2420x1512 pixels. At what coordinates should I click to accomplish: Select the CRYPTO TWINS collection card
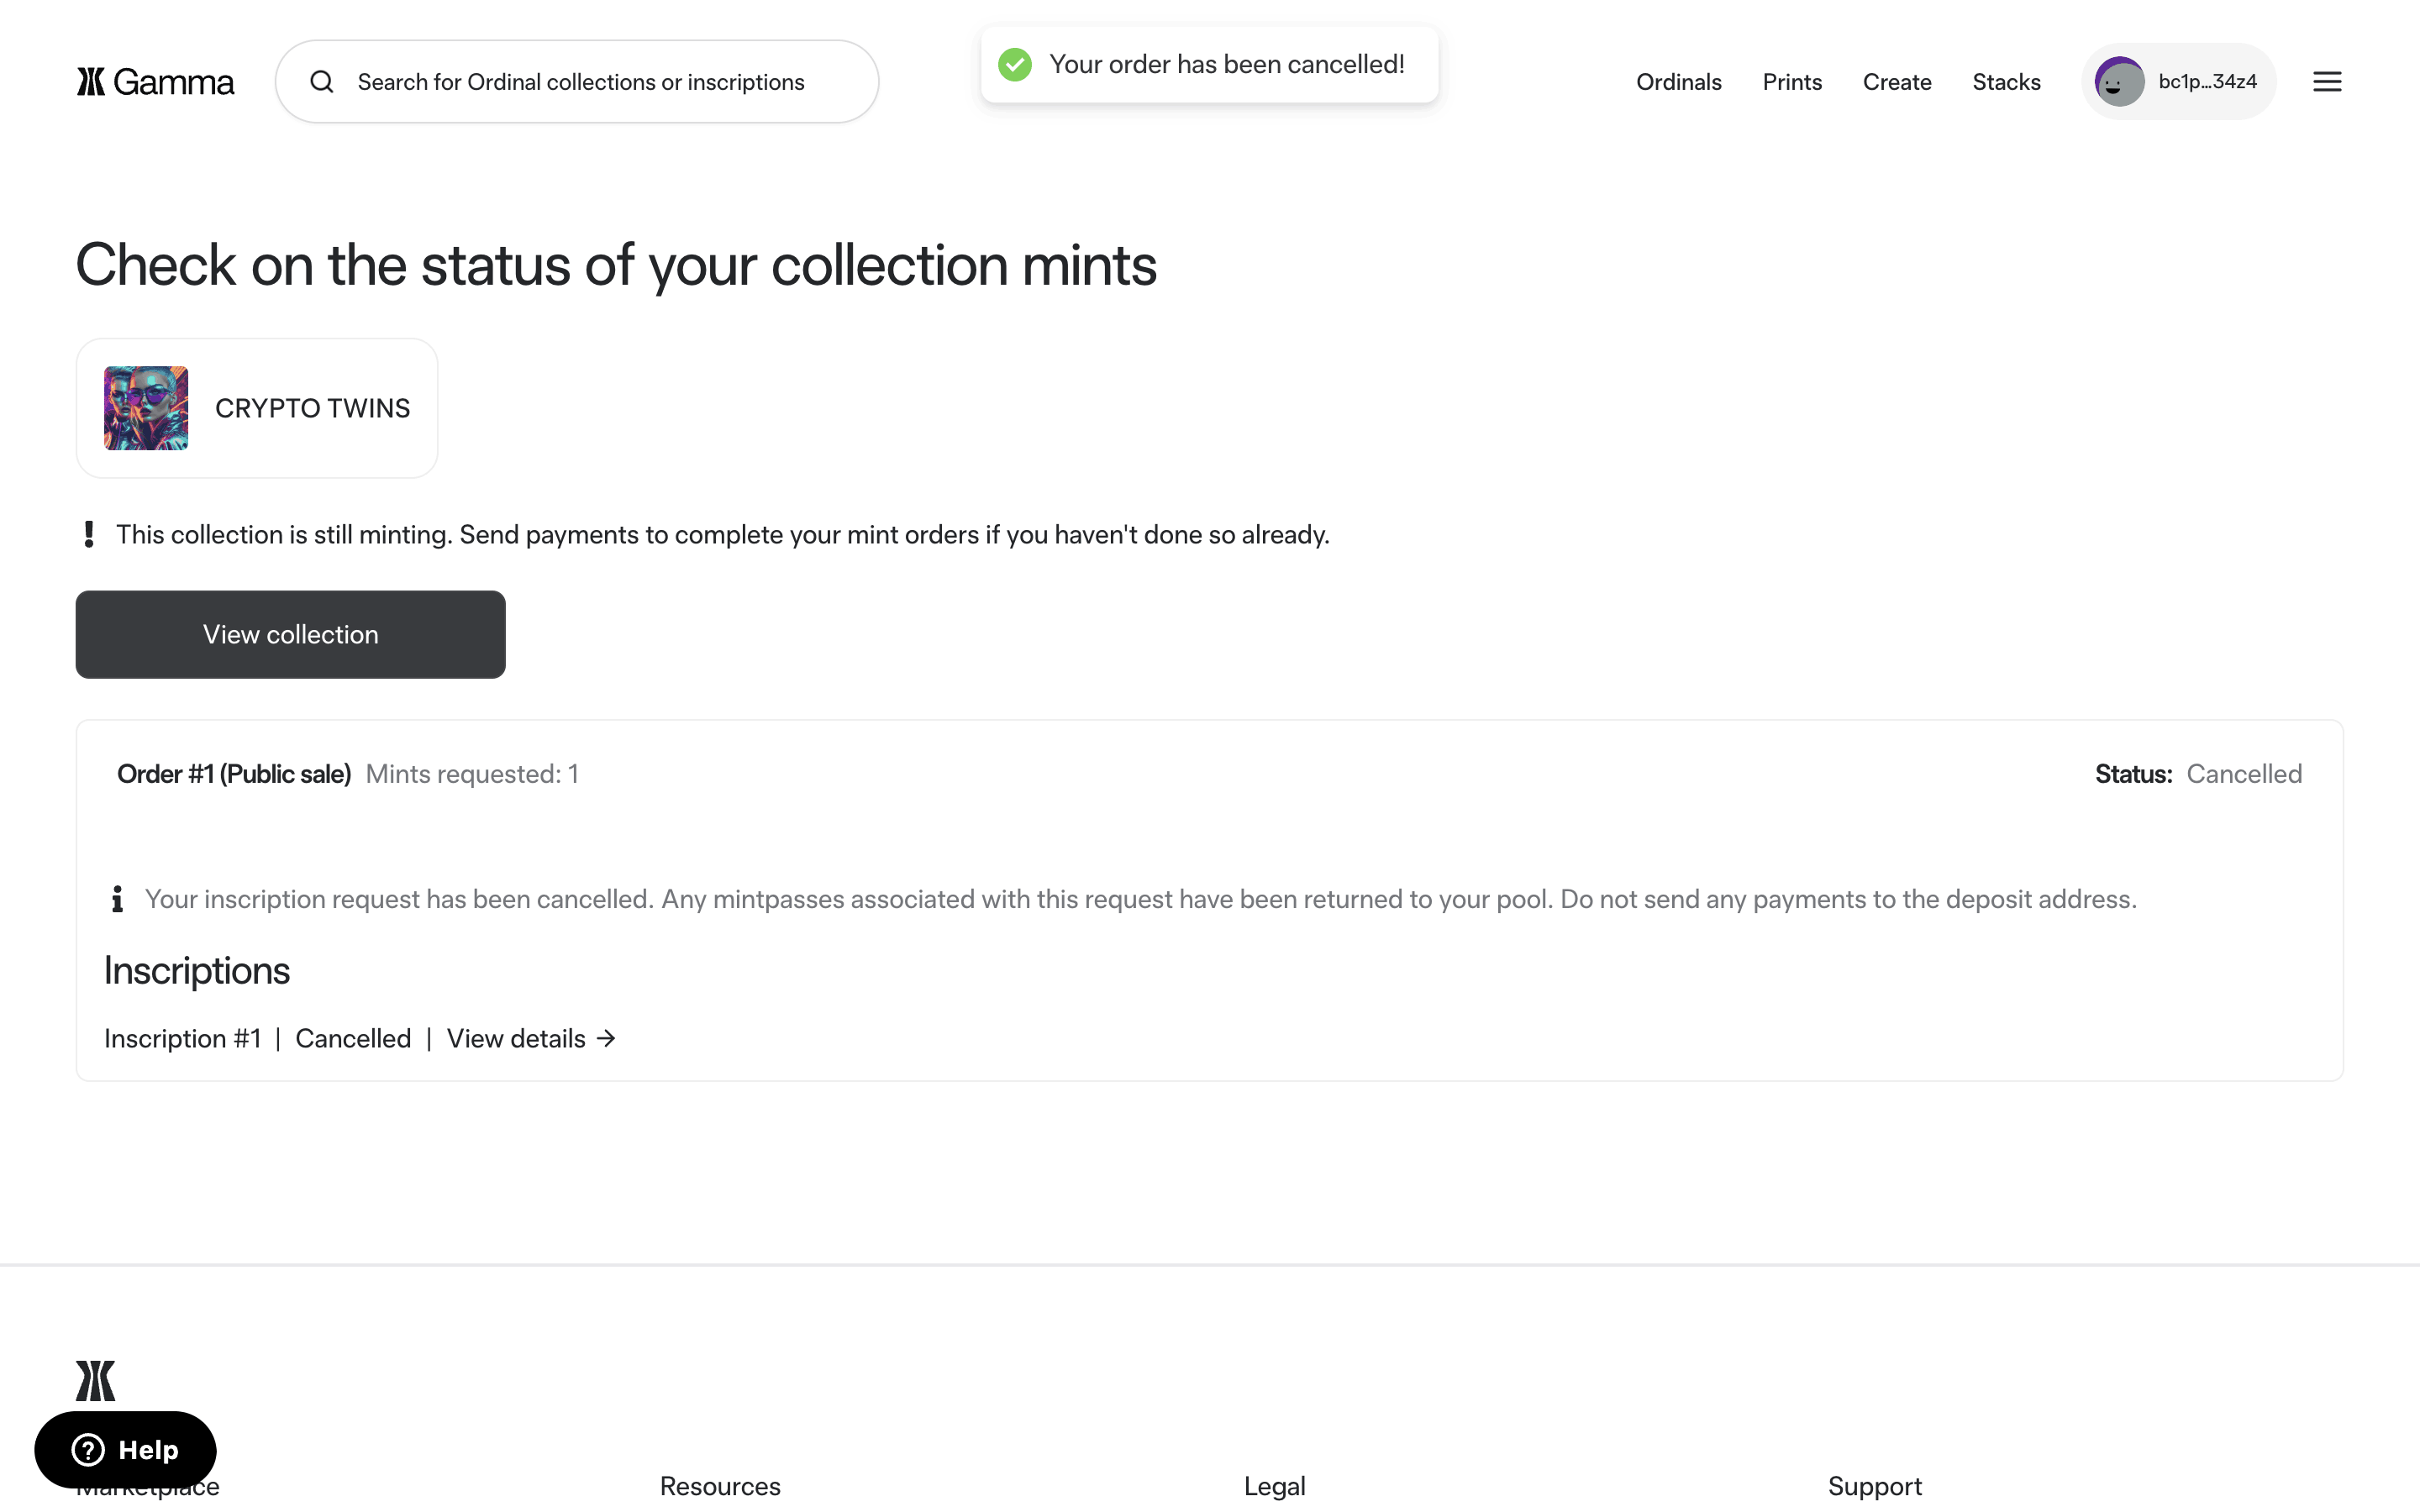(312, 408)
